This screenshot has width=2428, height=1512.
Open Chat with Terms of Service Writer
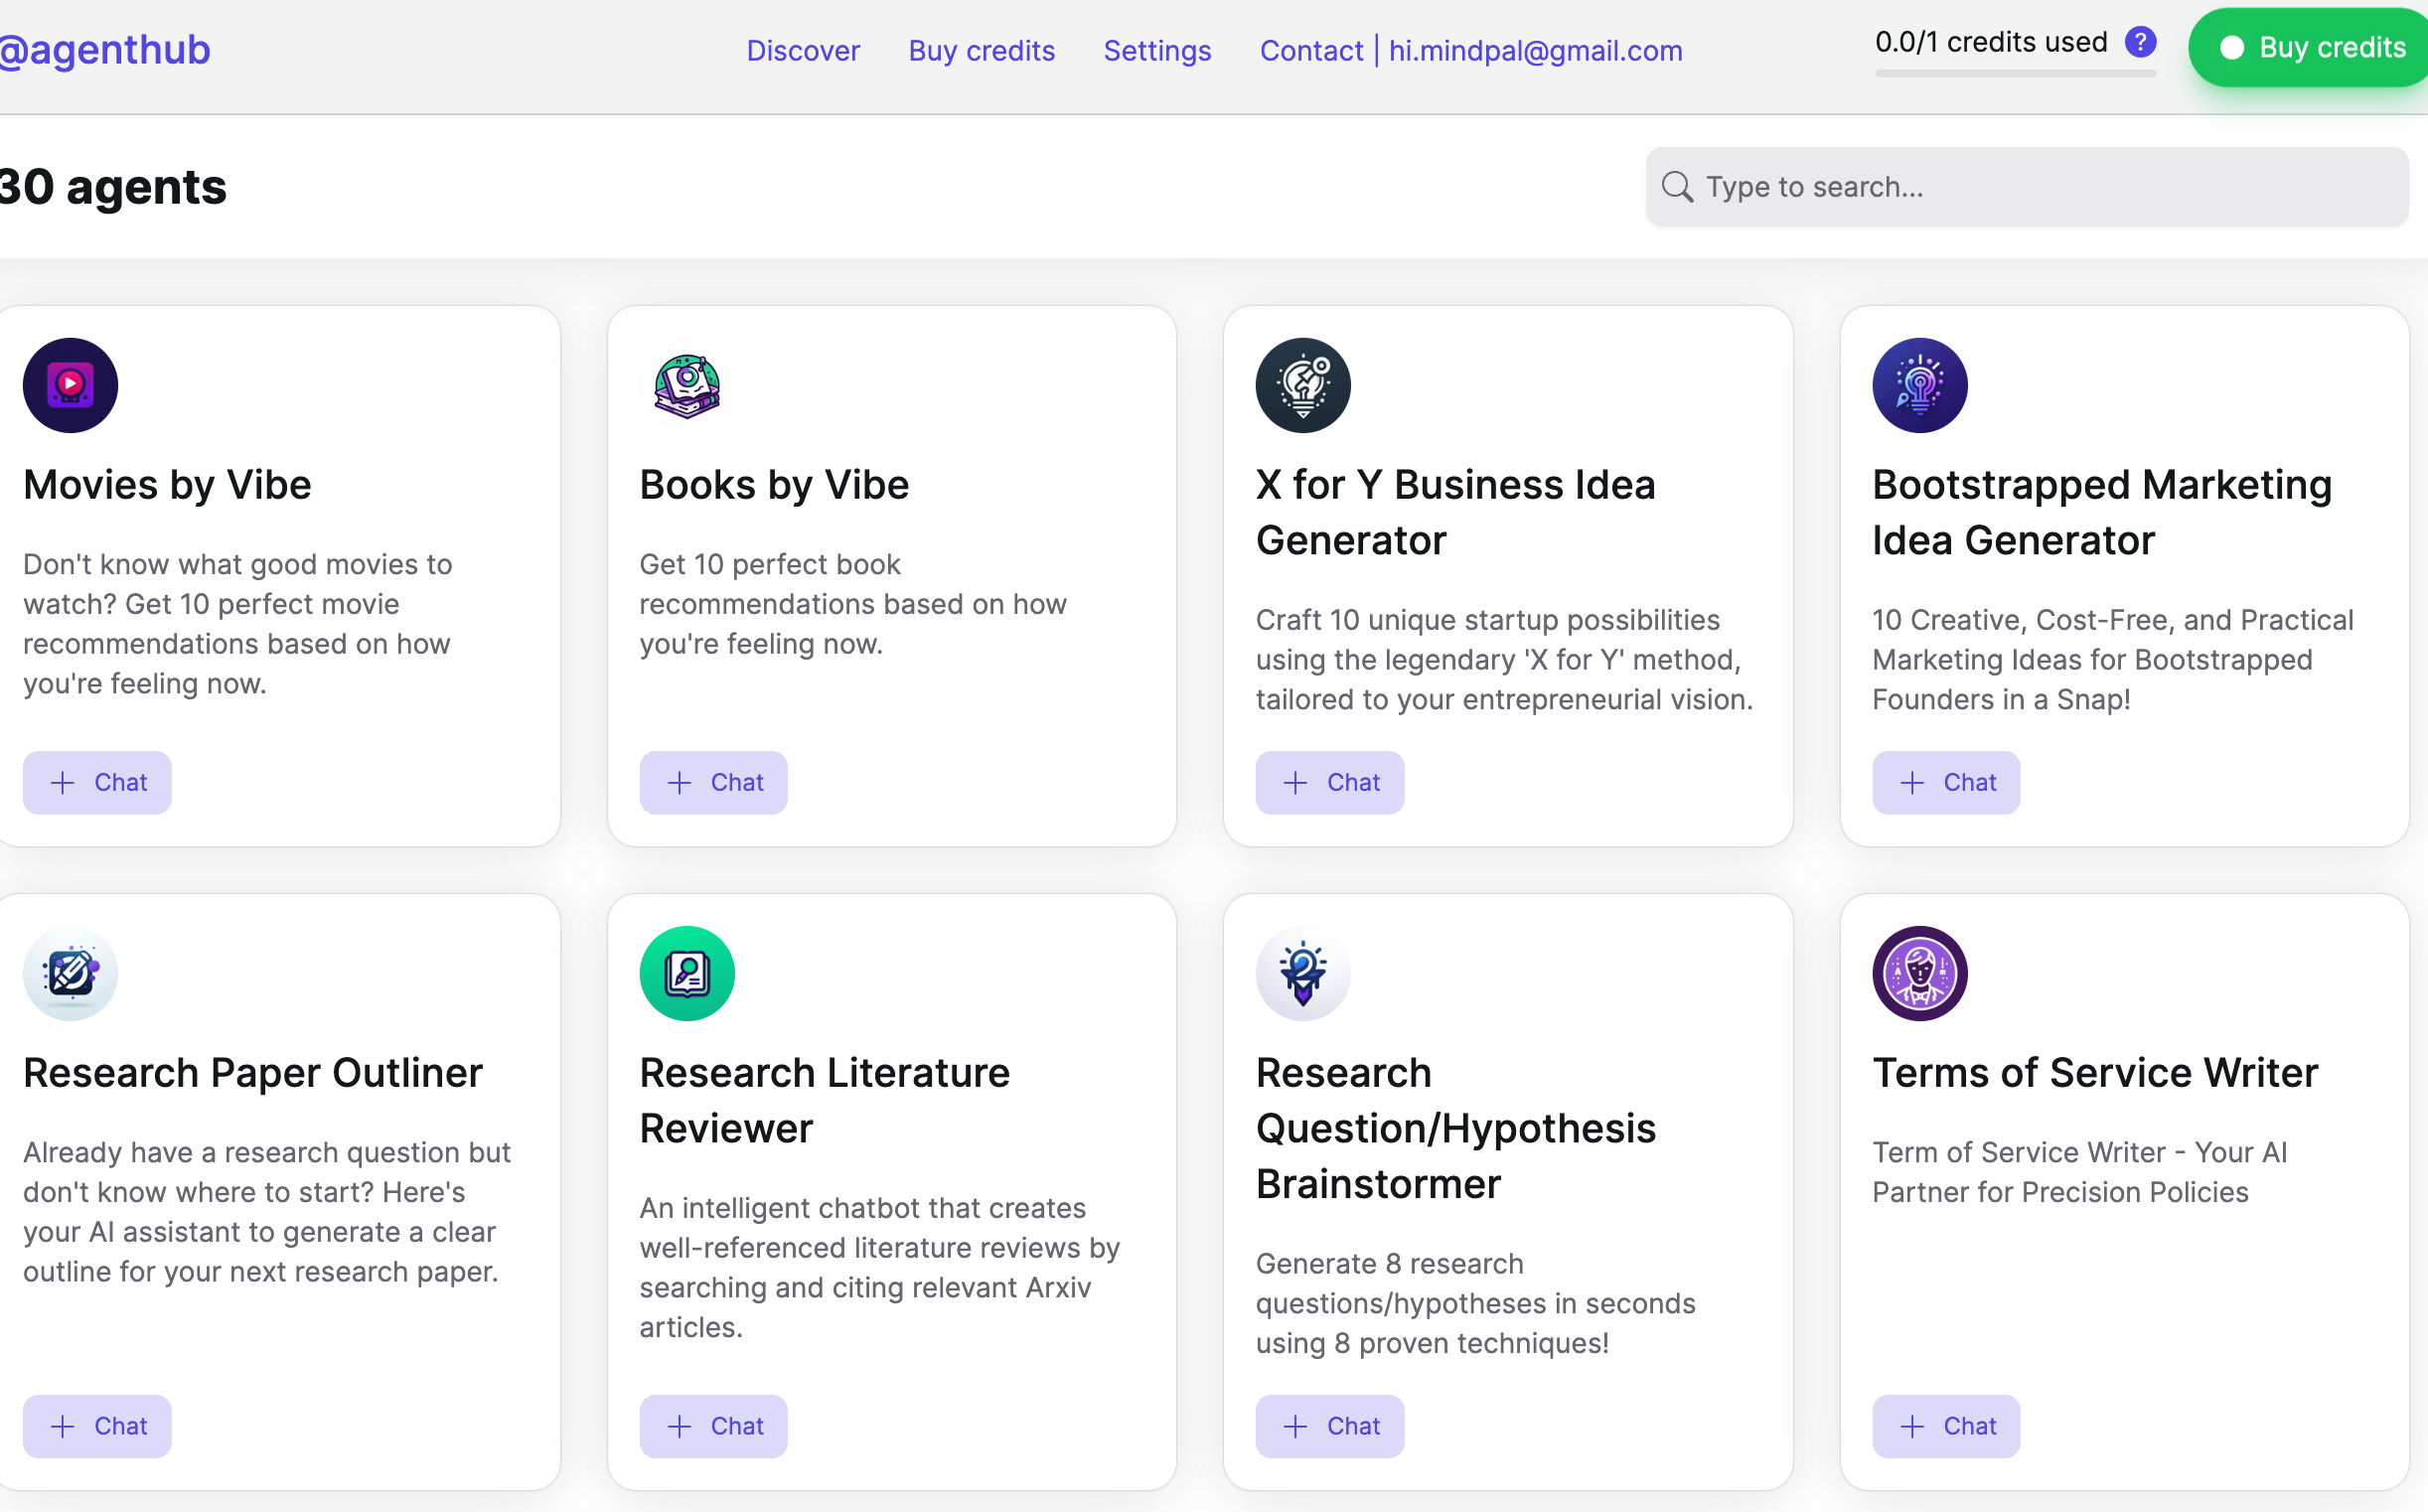(x=1945, y=1426)
